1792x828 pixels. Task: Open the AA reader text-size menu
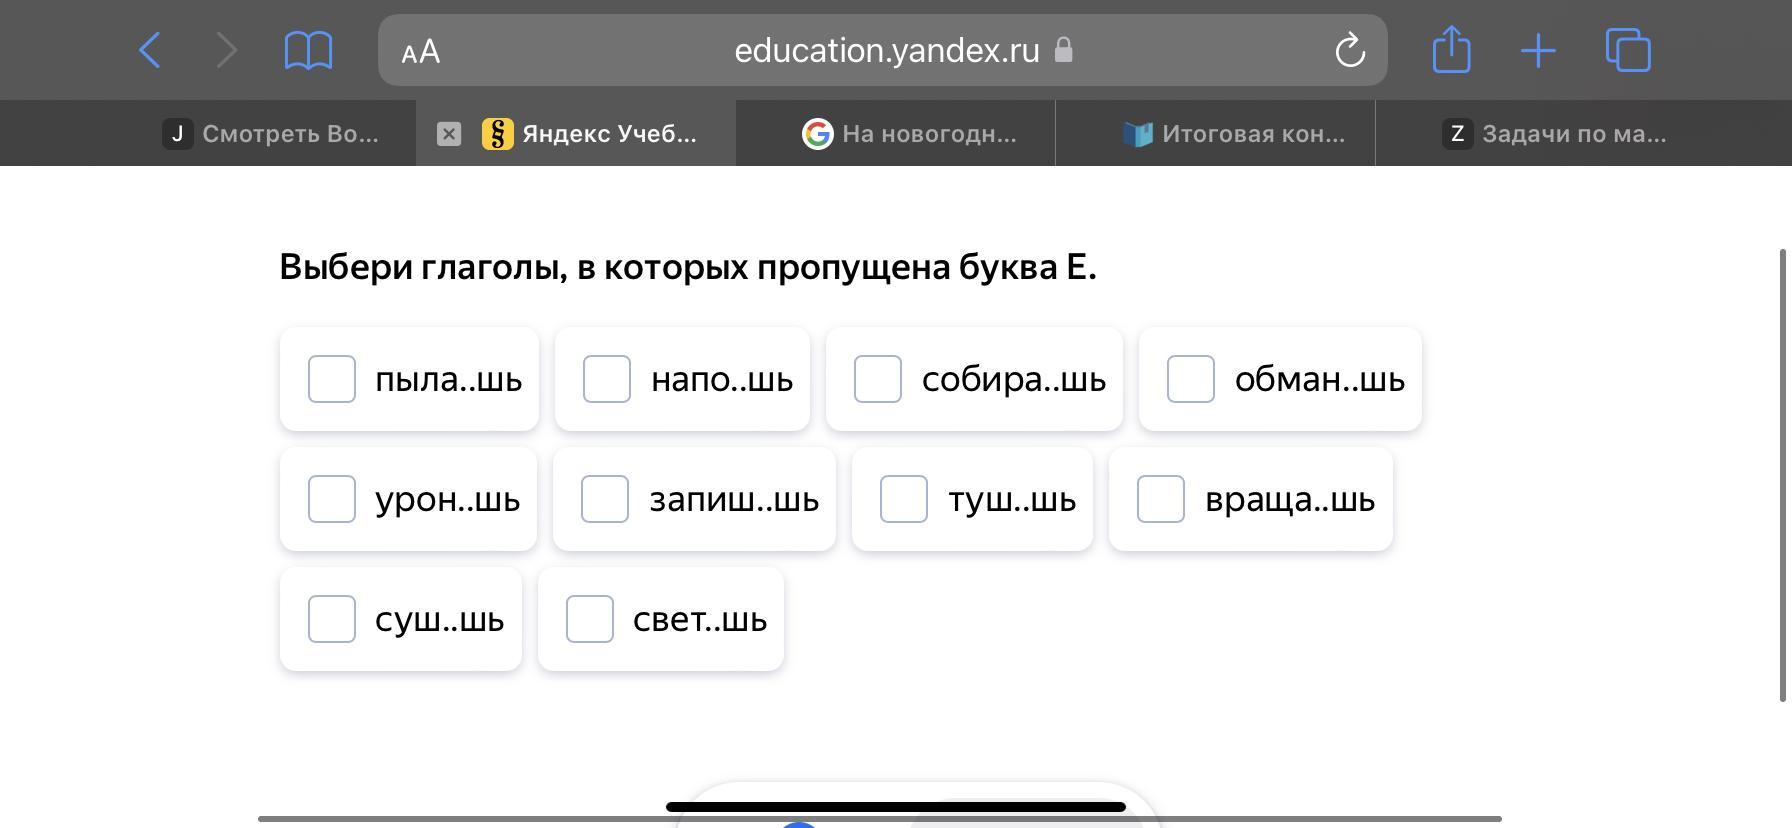420,51
